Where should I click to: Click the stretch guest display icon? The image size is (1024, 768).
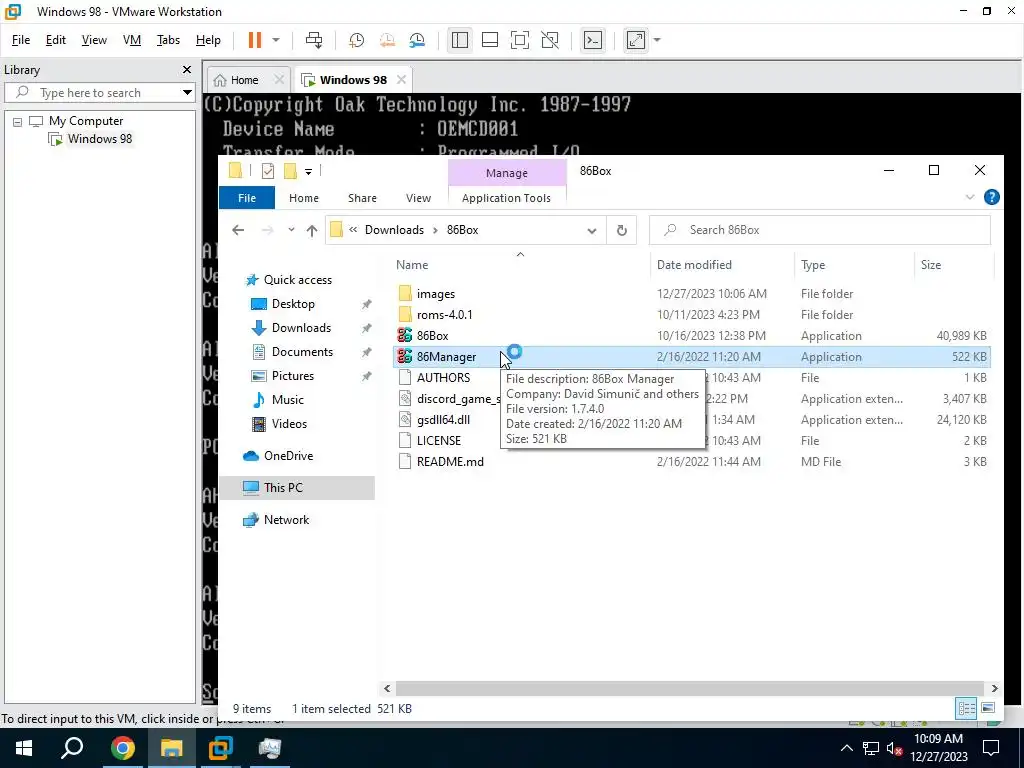(635, 40)
